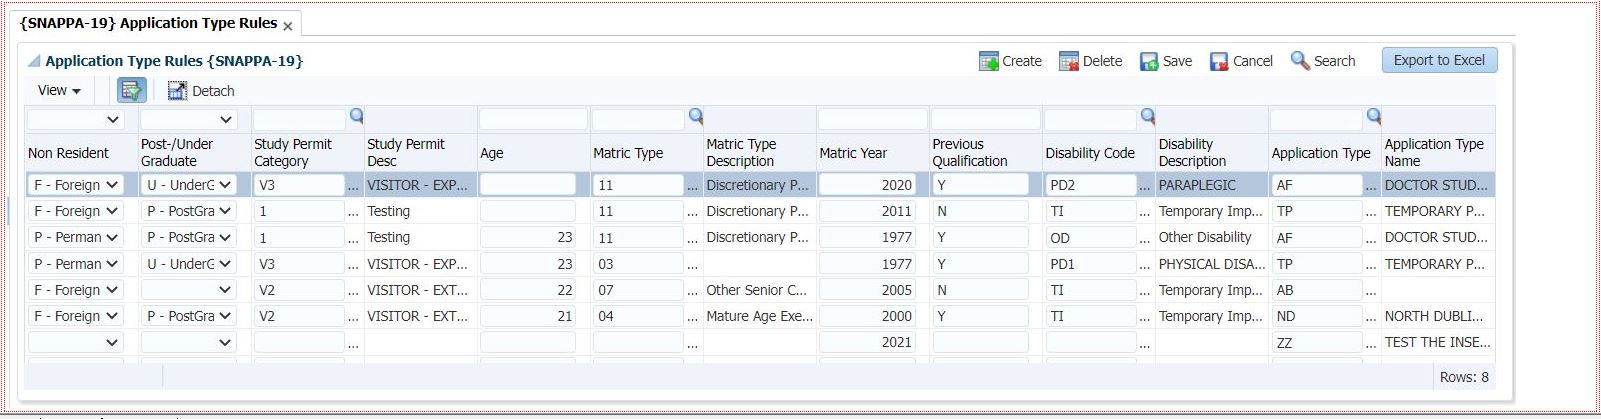Click the Create record icon
This screenshot has height=419, width=1601.
pos(988,61)
